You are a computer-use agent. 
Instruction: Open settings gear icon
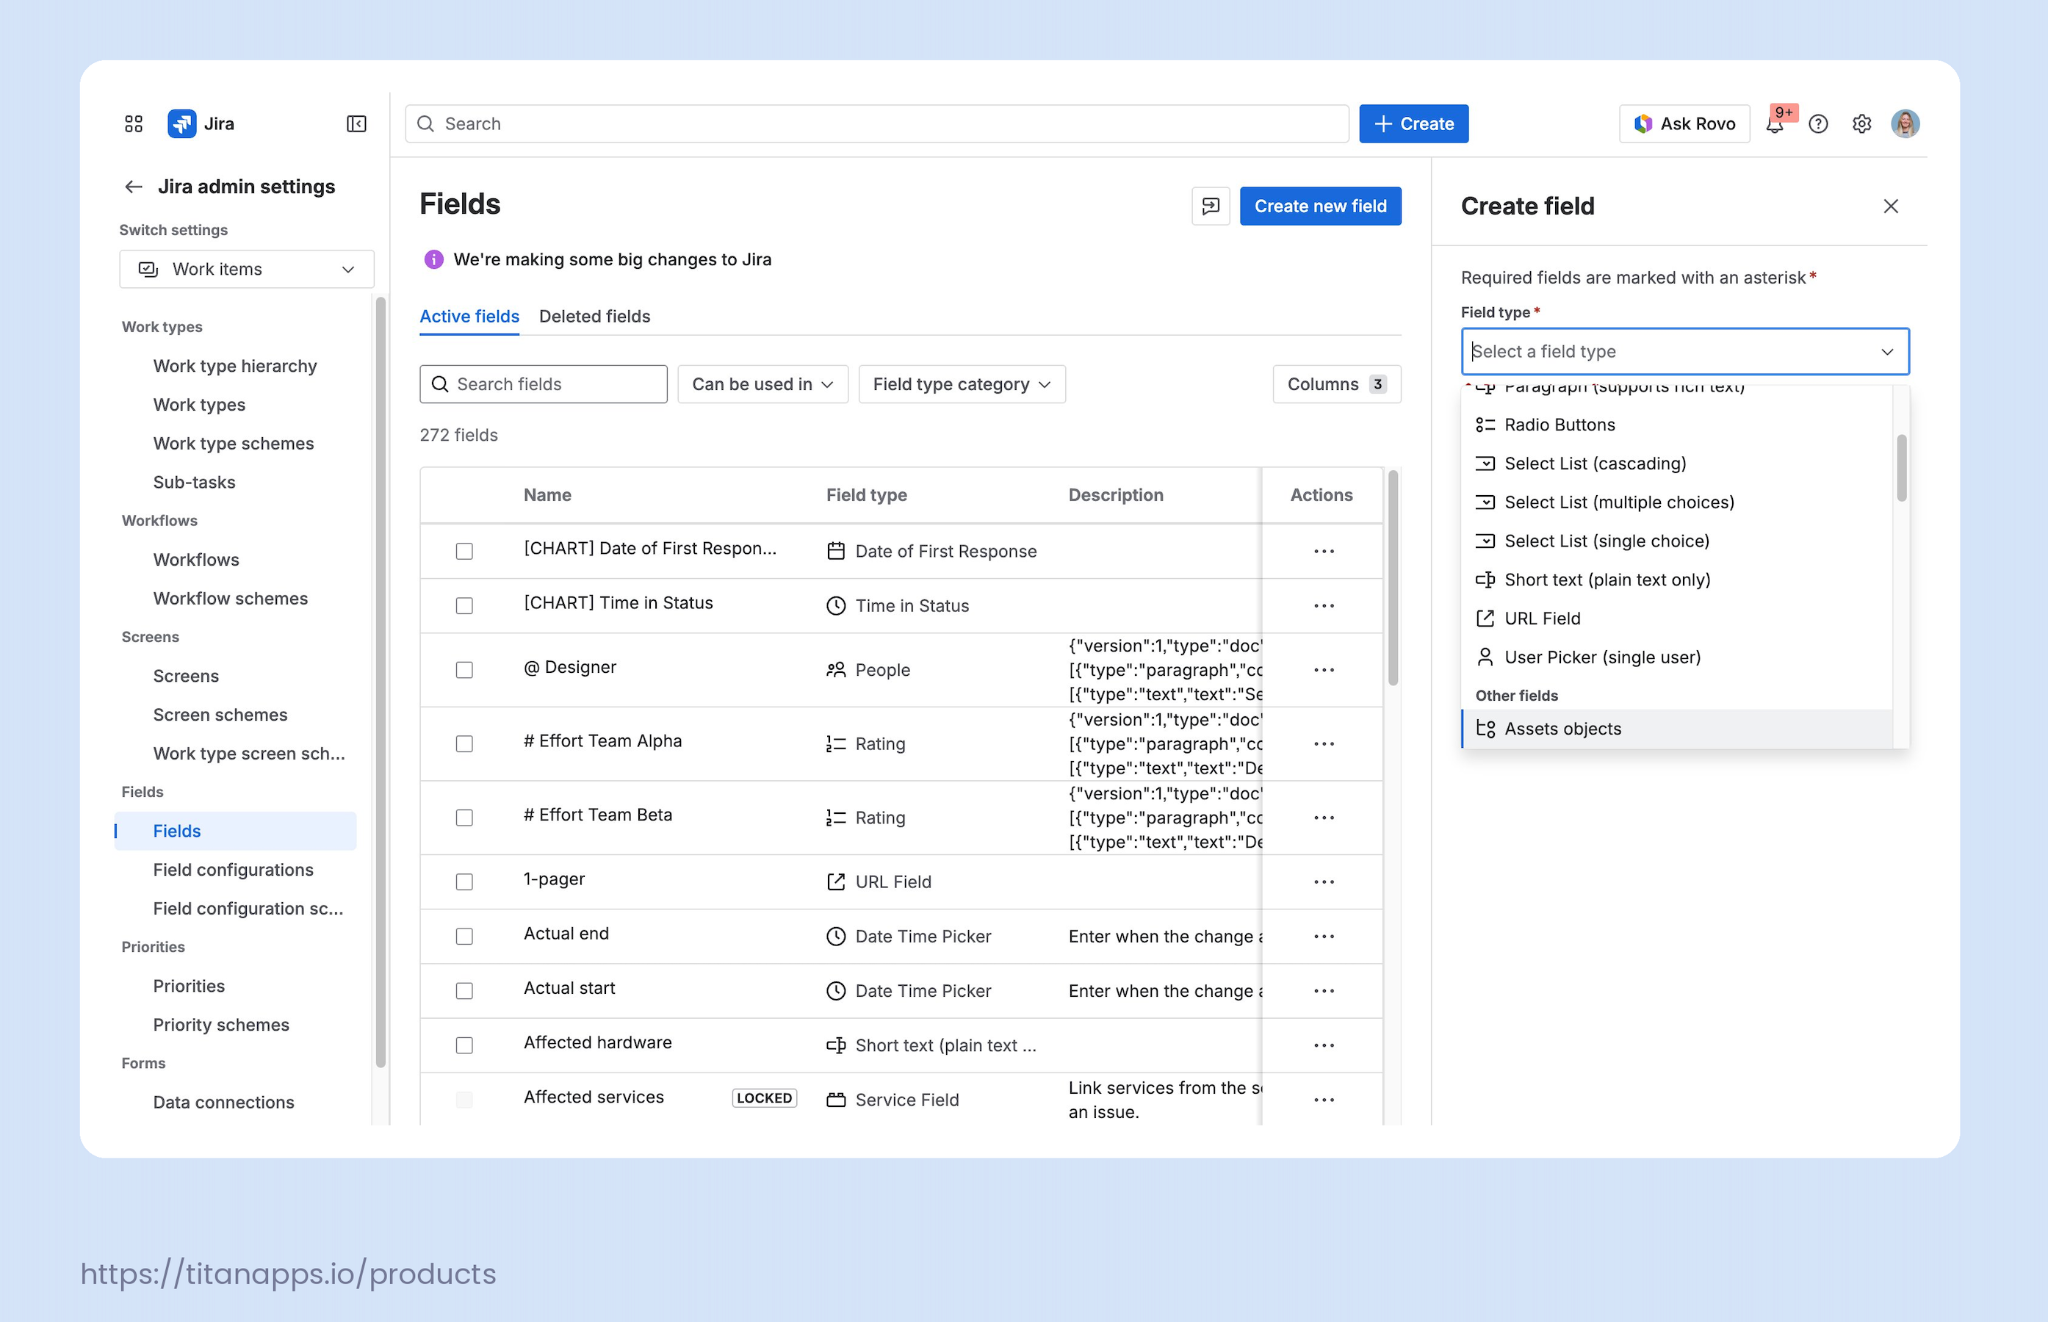tap(1862, 124)
